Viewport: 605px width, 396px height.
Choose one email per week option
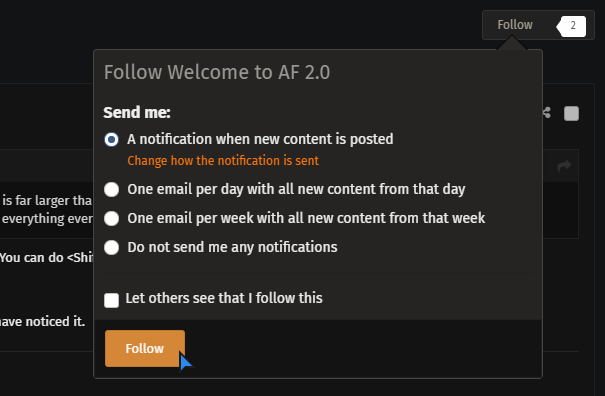pos(112,218)
